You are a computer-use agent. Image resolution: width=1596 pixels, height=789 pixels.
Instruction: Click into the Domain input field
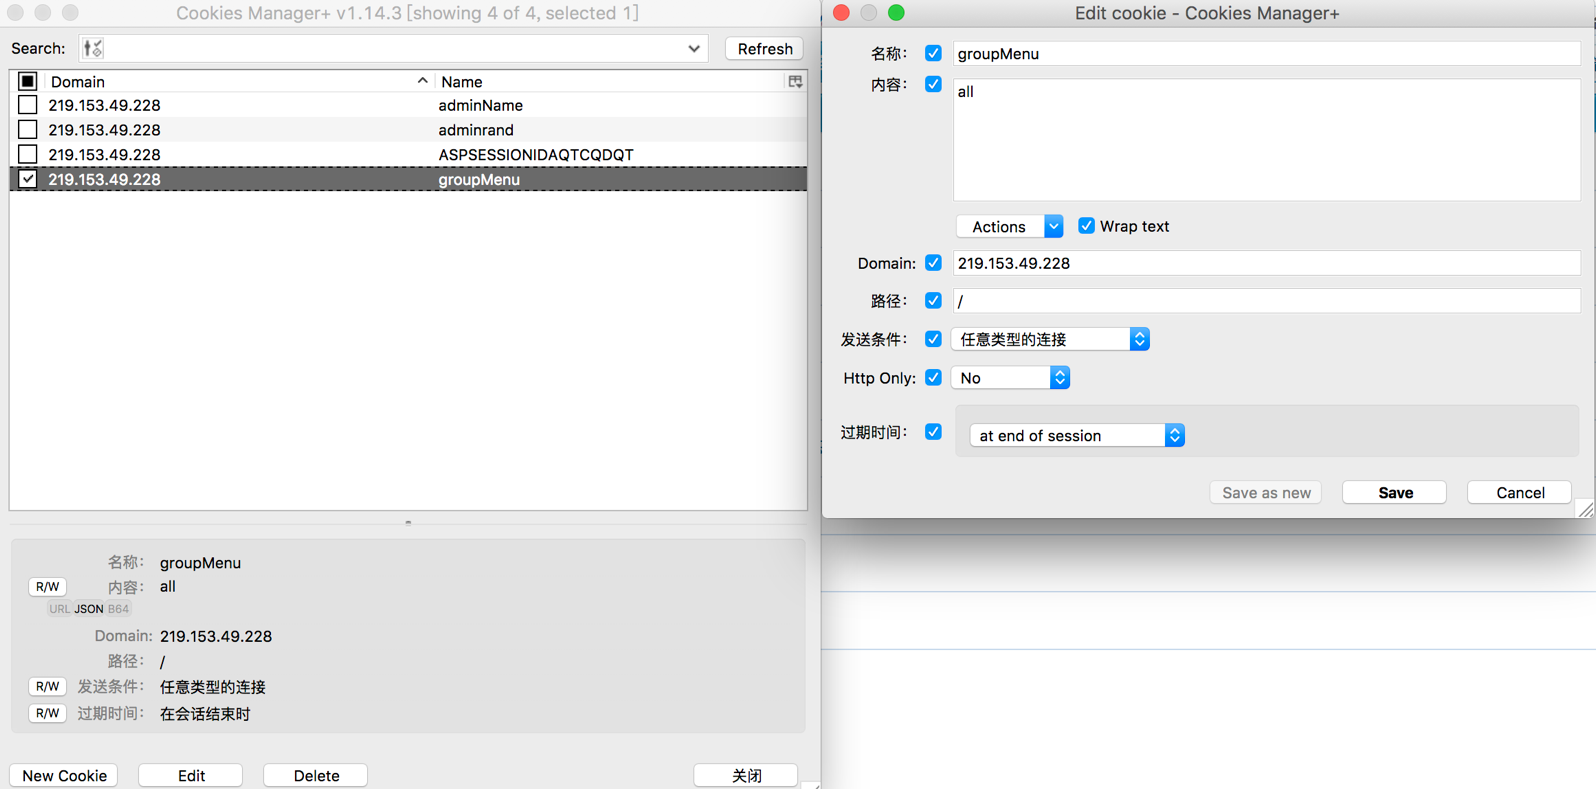coord(1265,263)
